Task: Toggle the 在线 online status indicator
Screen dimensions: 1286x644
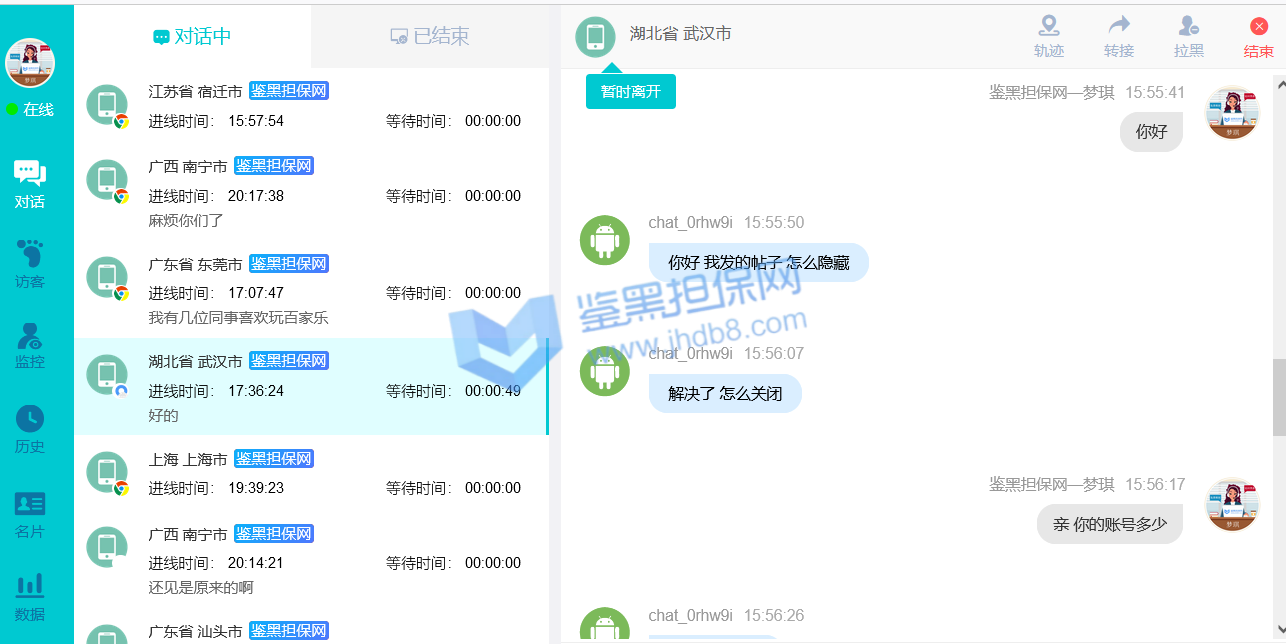Action: pyautogui.click(x=30, y=109)
